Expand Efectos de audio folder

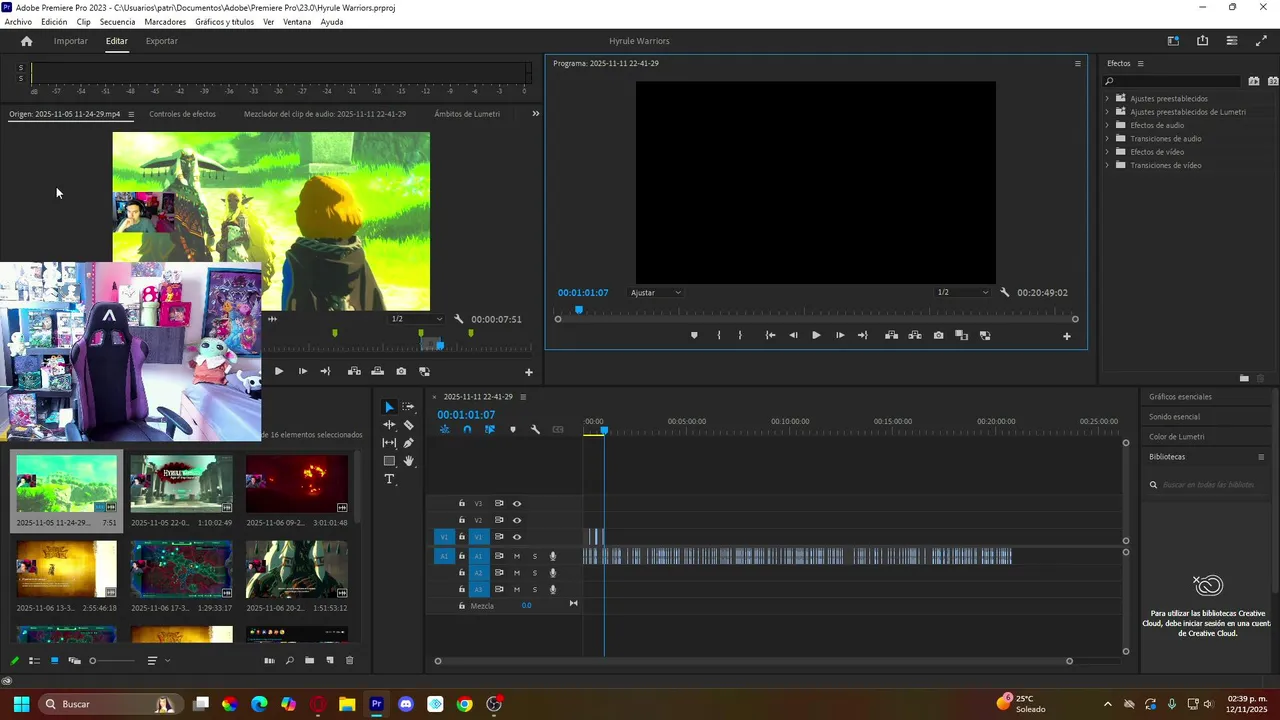pos(1107,125)
